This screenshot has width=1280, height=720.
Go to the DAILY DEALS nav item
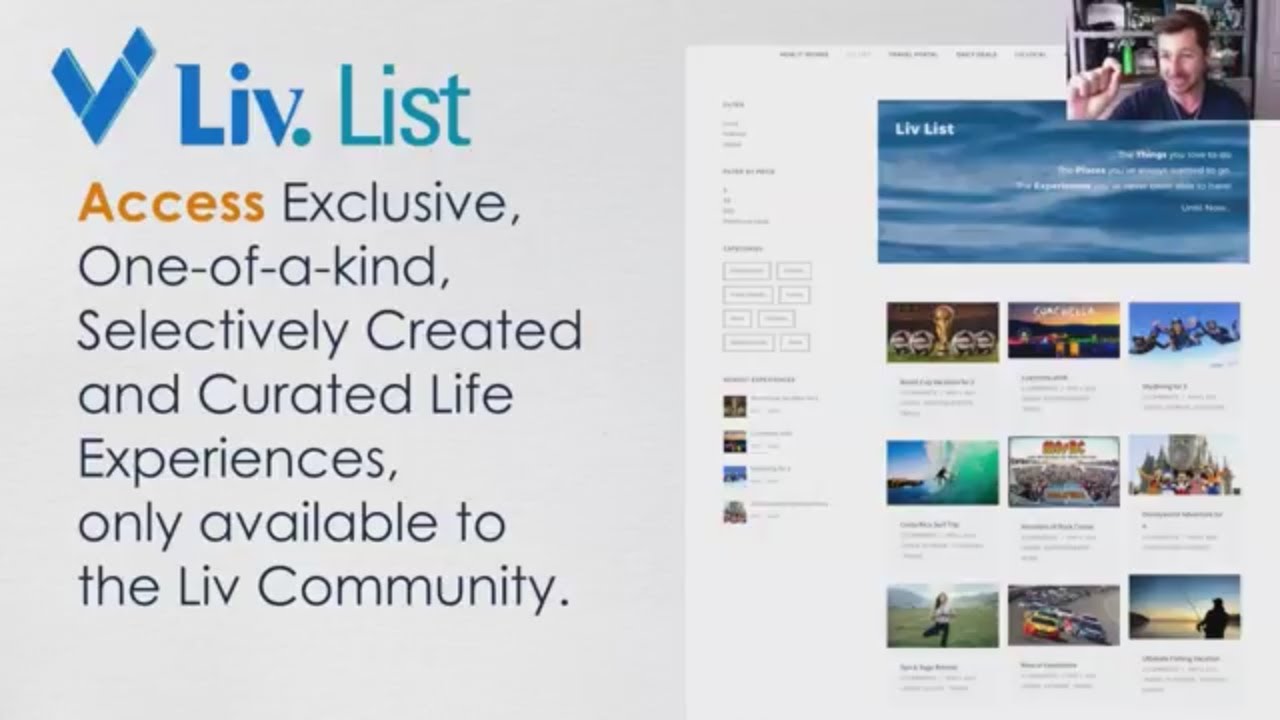coord(977,54)
